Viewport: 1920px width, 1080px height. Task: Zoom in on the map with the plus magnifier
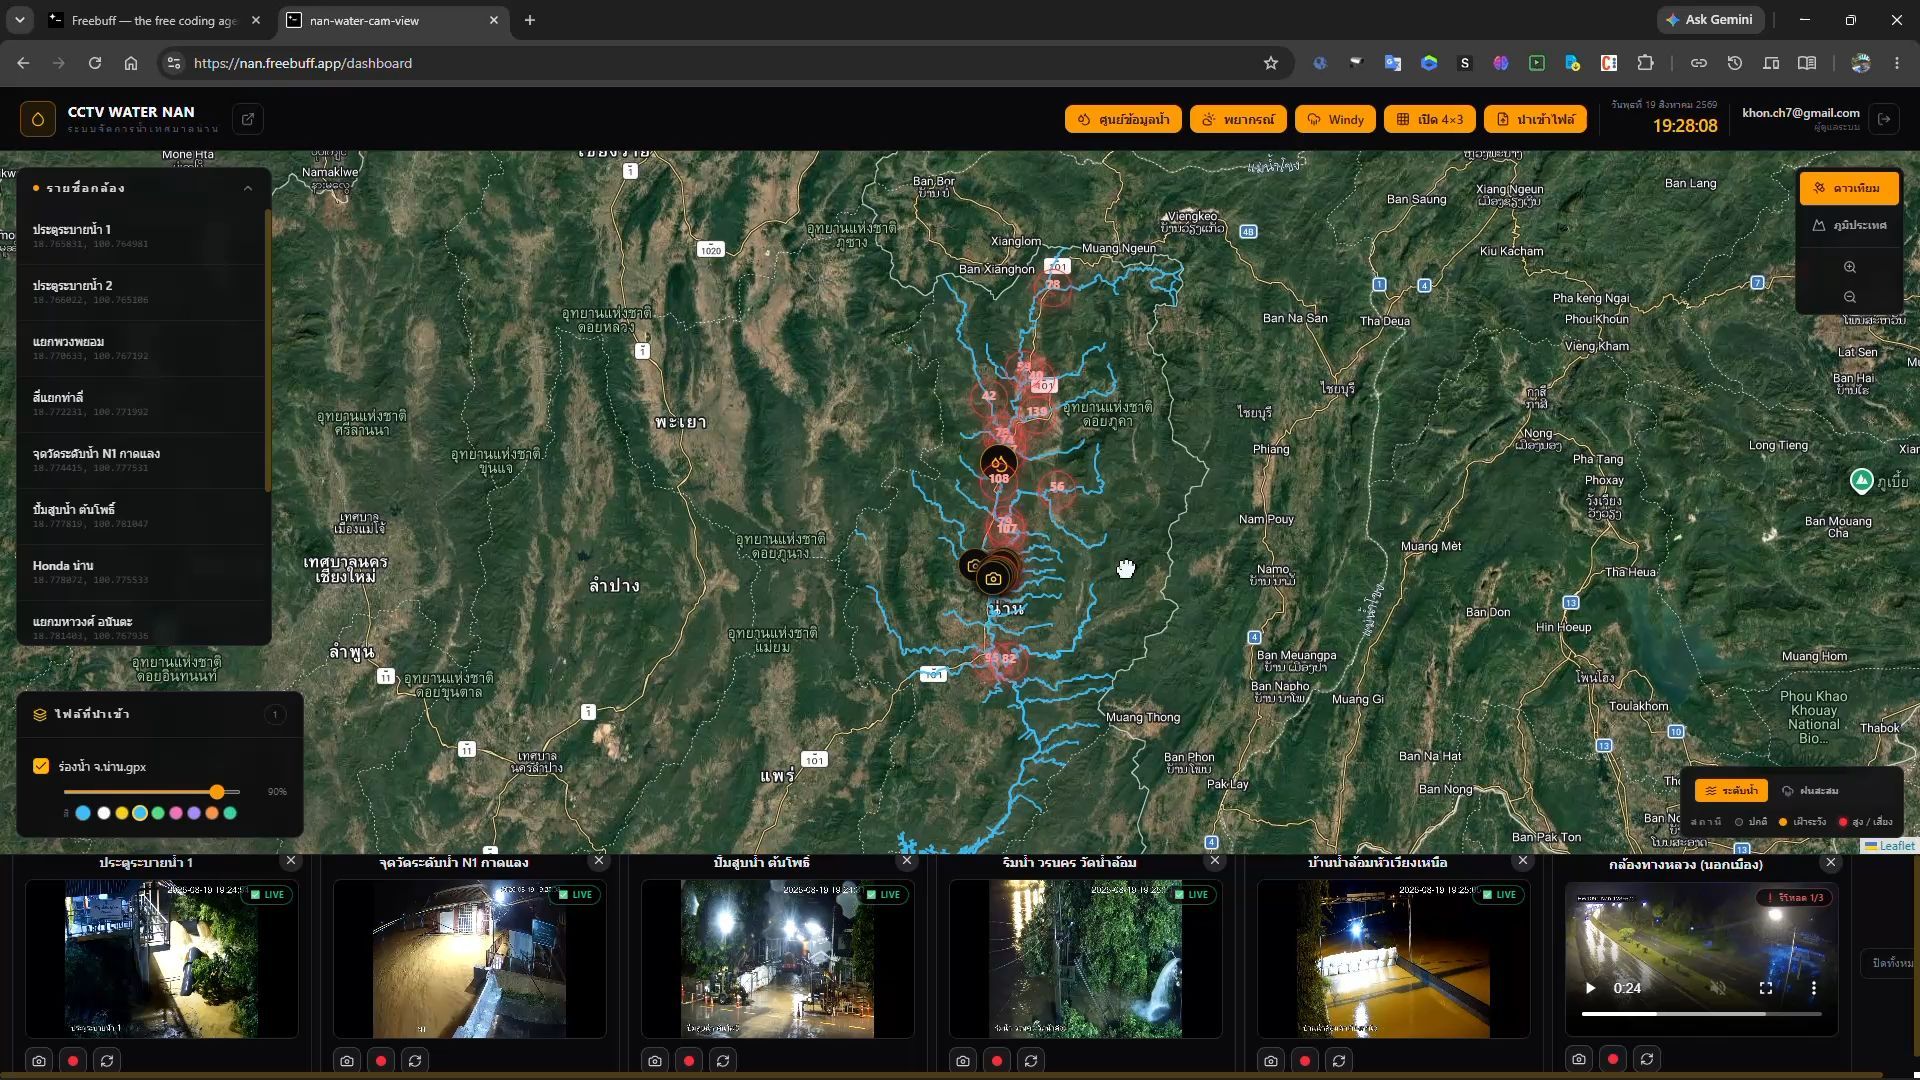point(1849,267)
